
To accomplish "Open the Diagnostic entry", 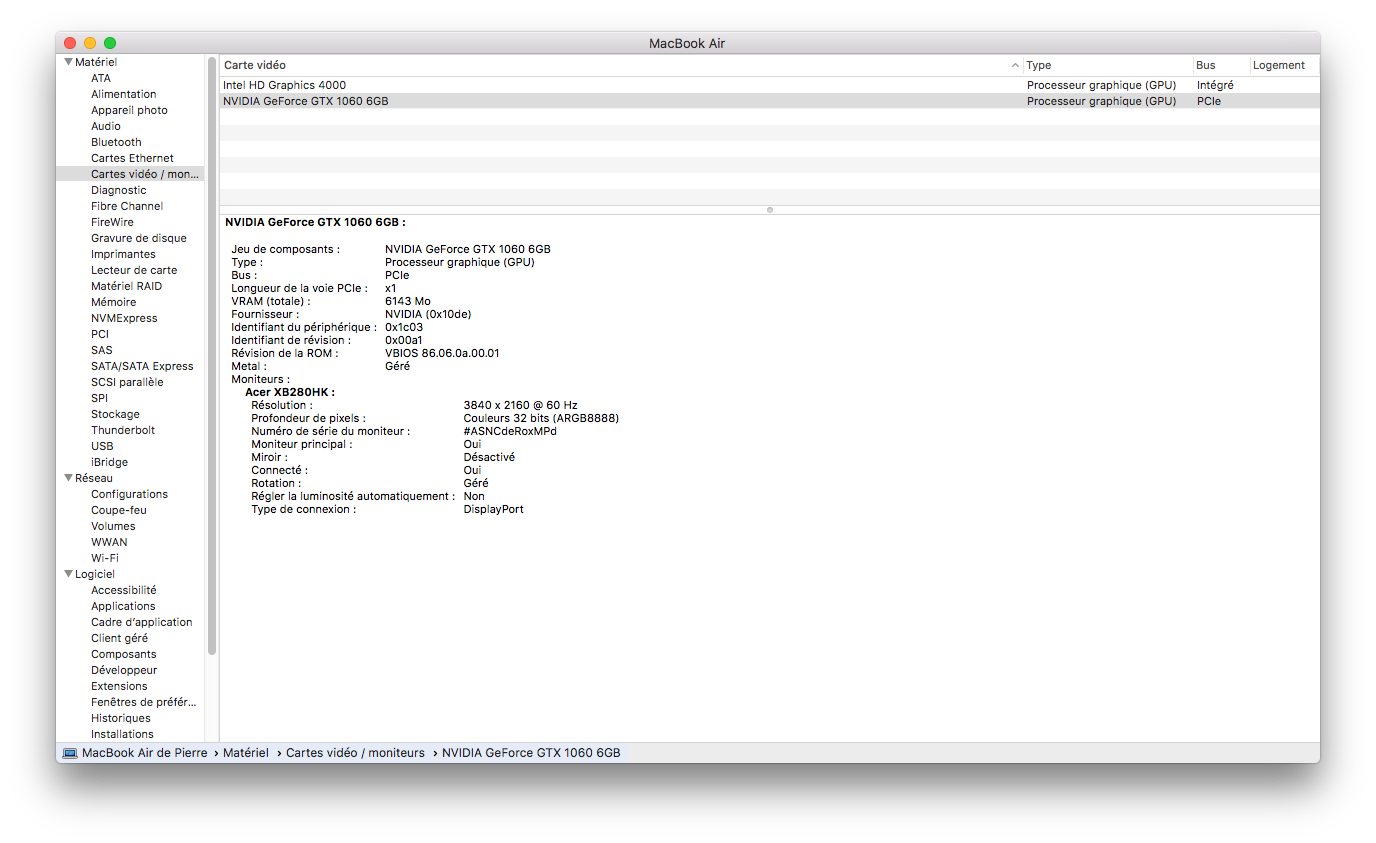I will tap(119, 190).
